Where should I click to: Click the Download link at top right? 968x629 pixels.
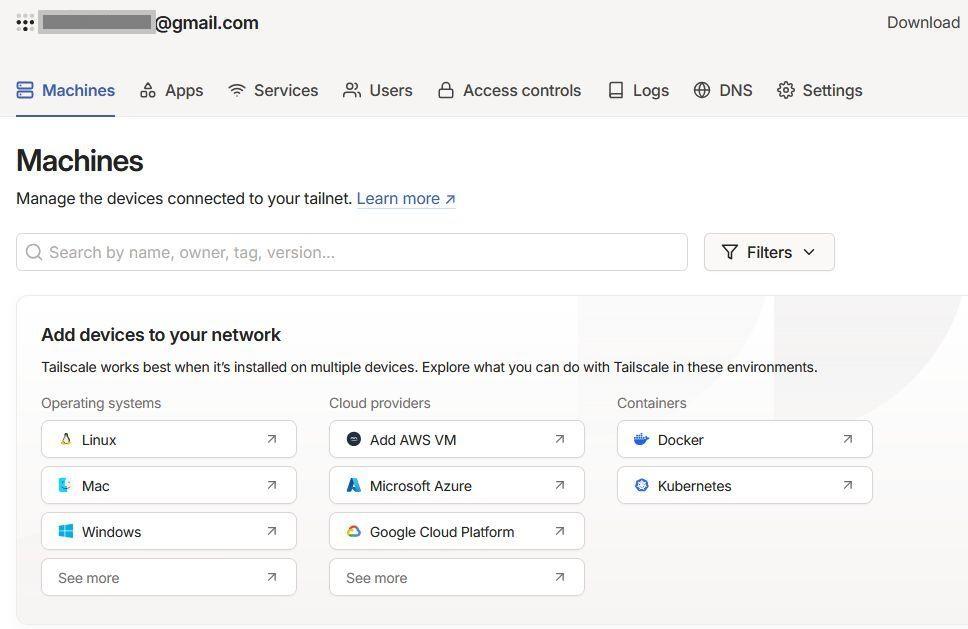pyautogui.click(x=922, y=22)
